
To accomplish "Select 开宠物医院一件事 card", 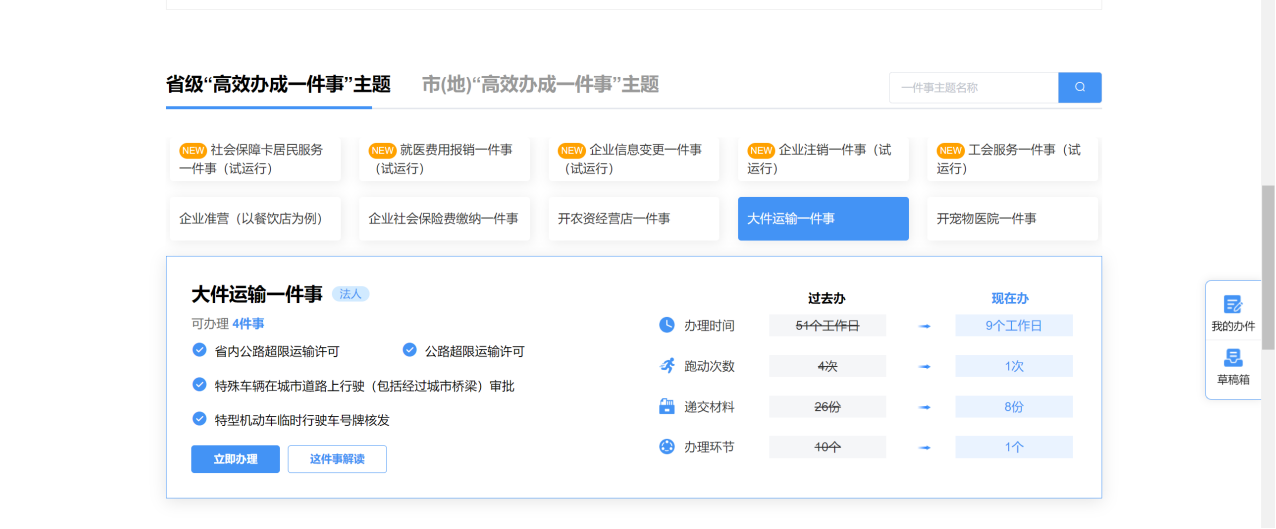I will coord(1013,219).
